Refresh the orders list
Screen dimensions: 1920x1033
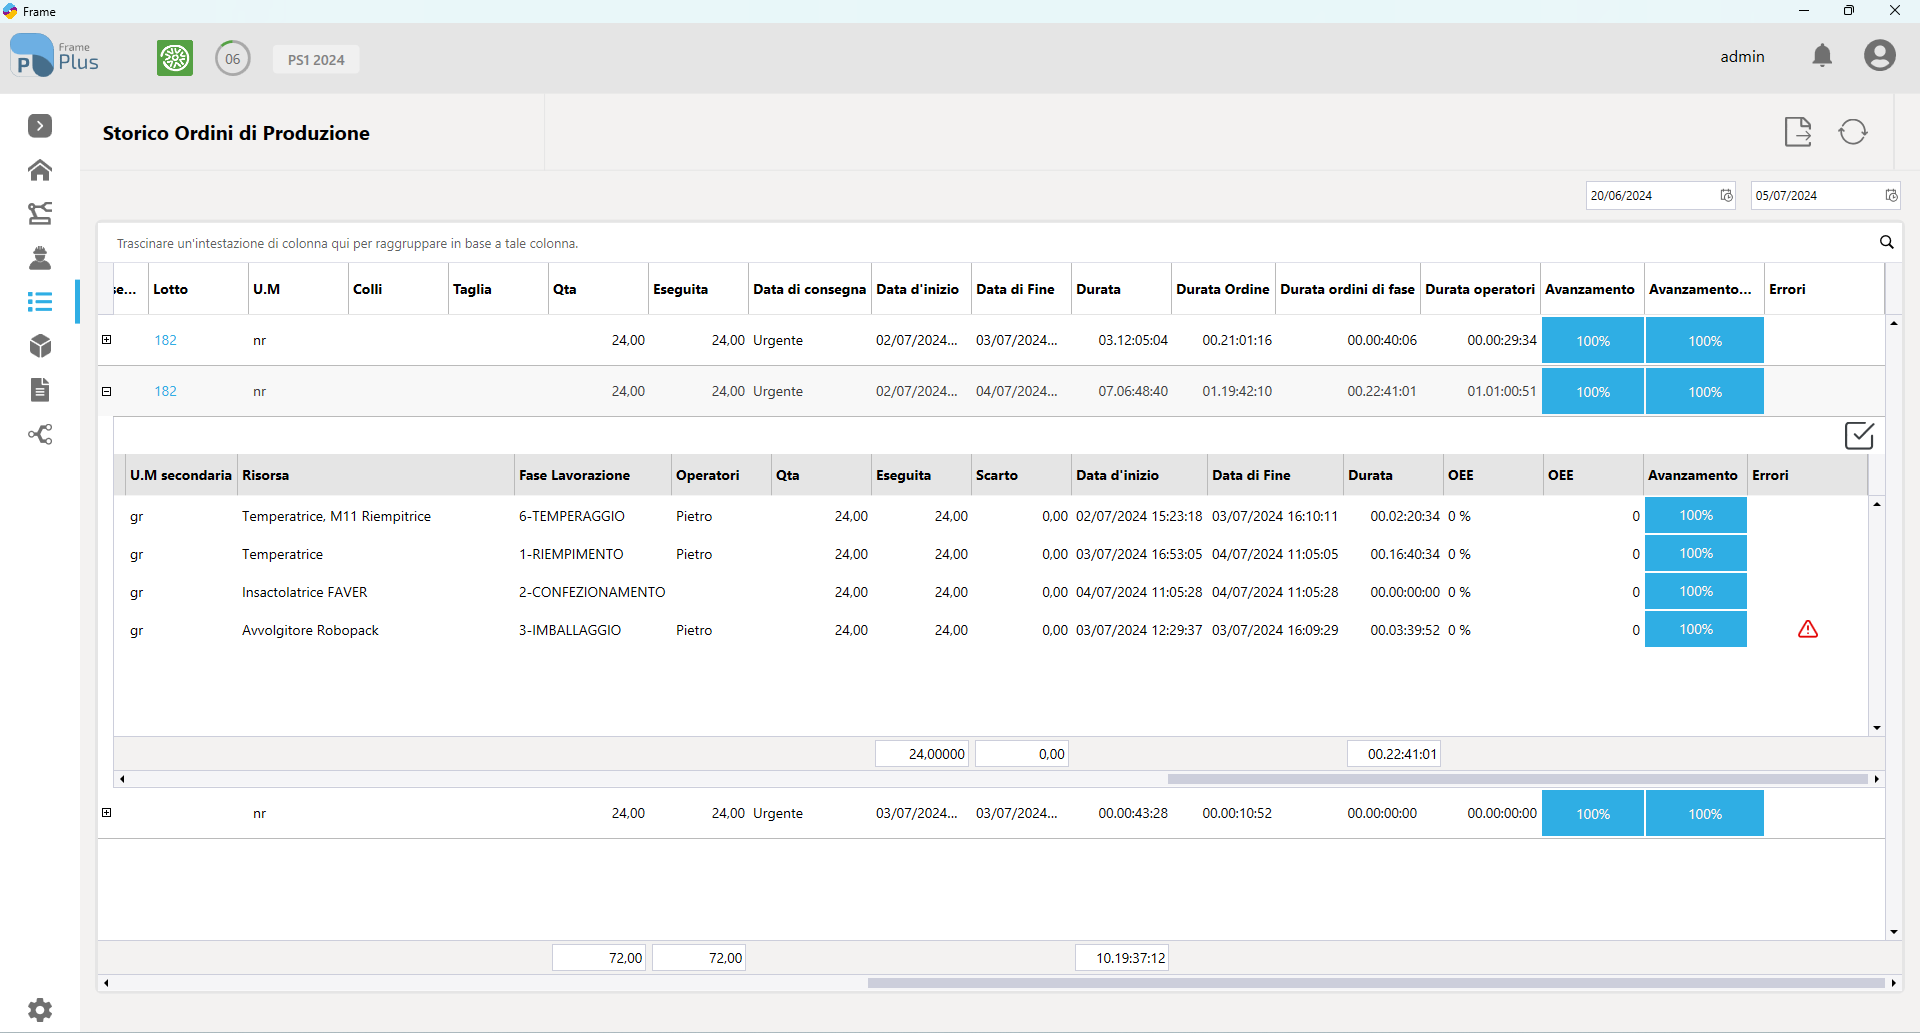tap(1853, 131)
